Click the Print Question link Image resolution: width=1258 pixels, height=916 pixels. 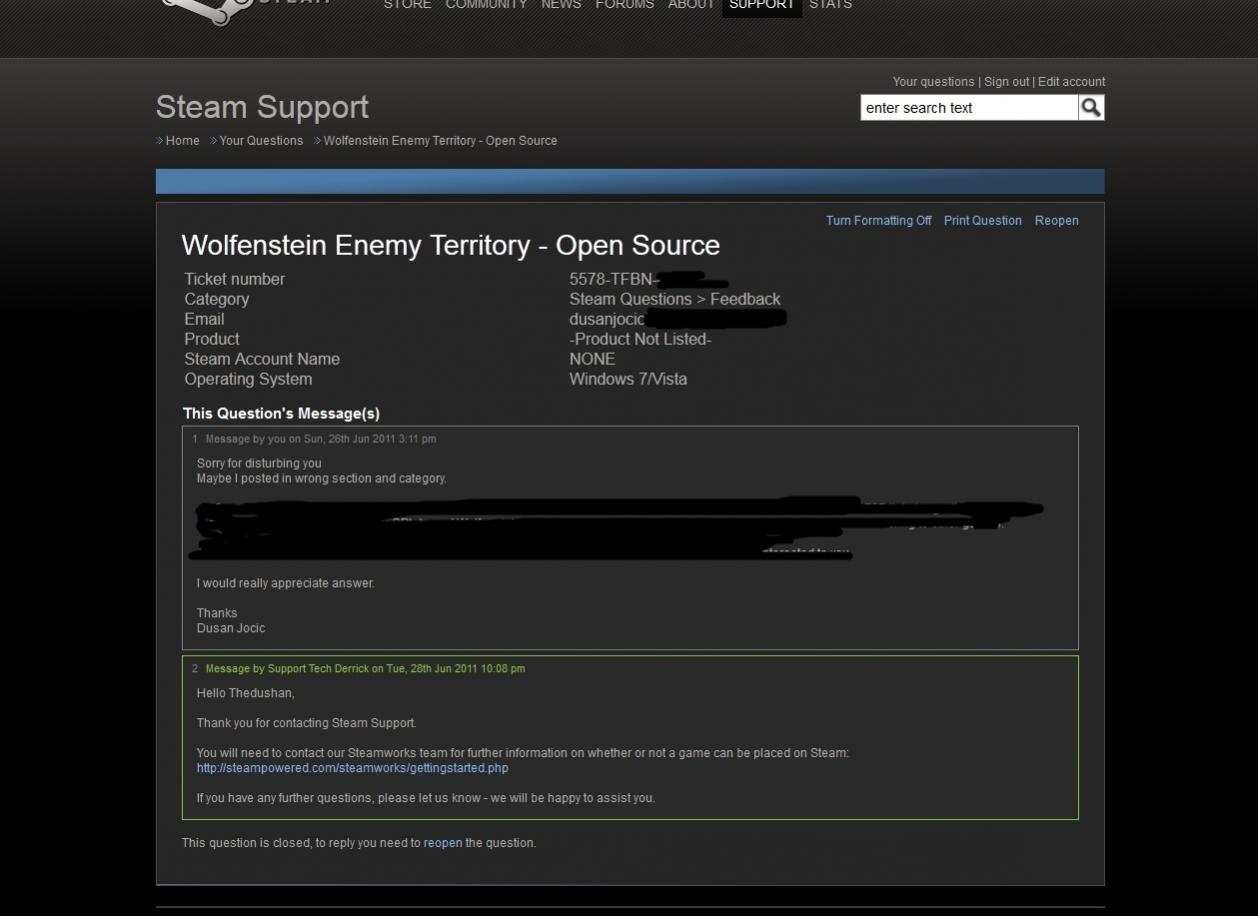982,221
